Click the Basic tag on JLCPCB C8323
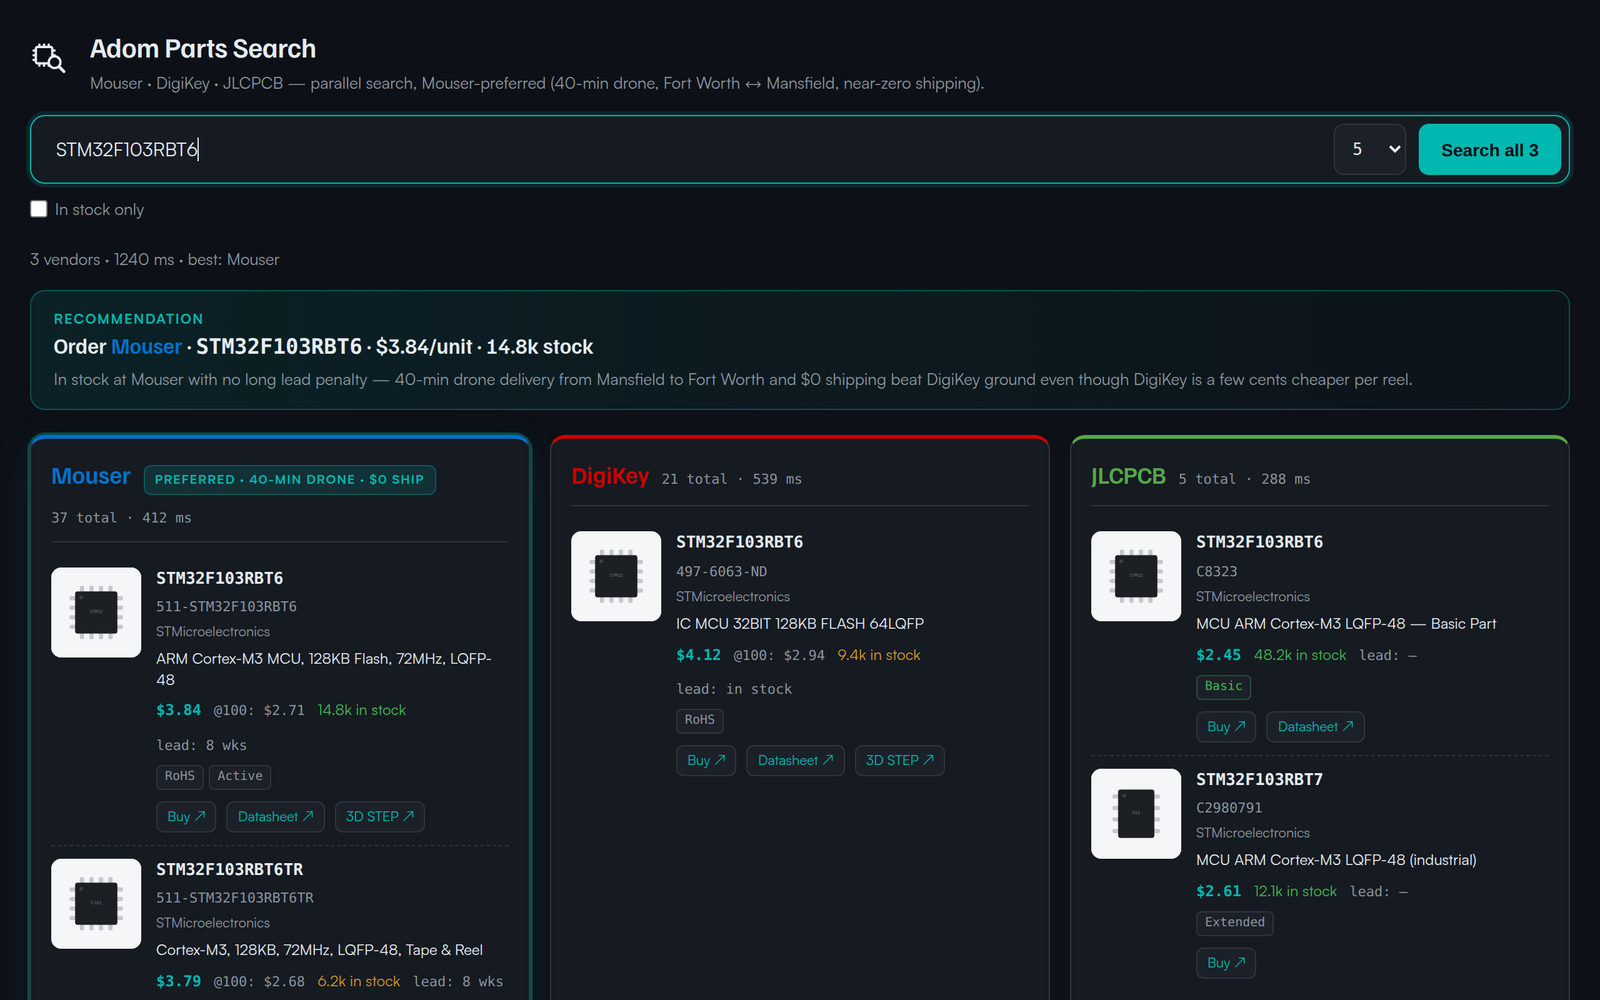The width and height of the screenshot is (1600, 1000). [x=1223, y=686]
